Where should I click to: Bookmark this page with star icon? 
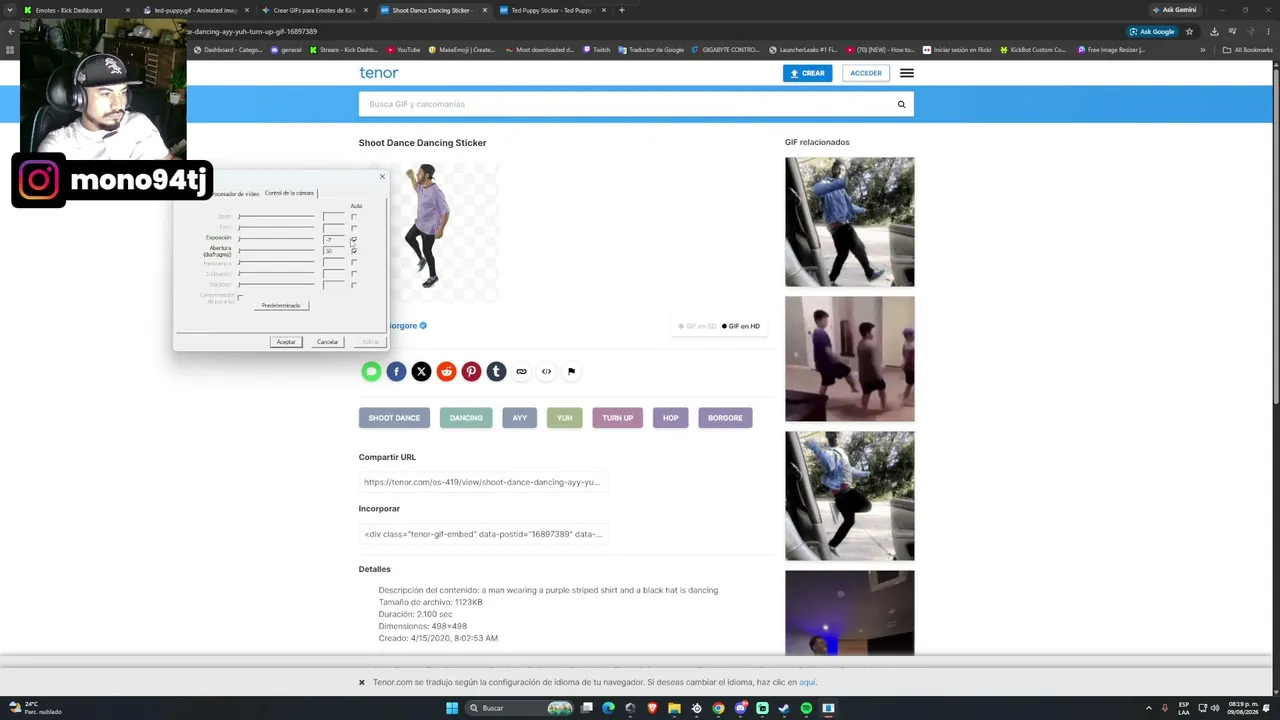1189,31
